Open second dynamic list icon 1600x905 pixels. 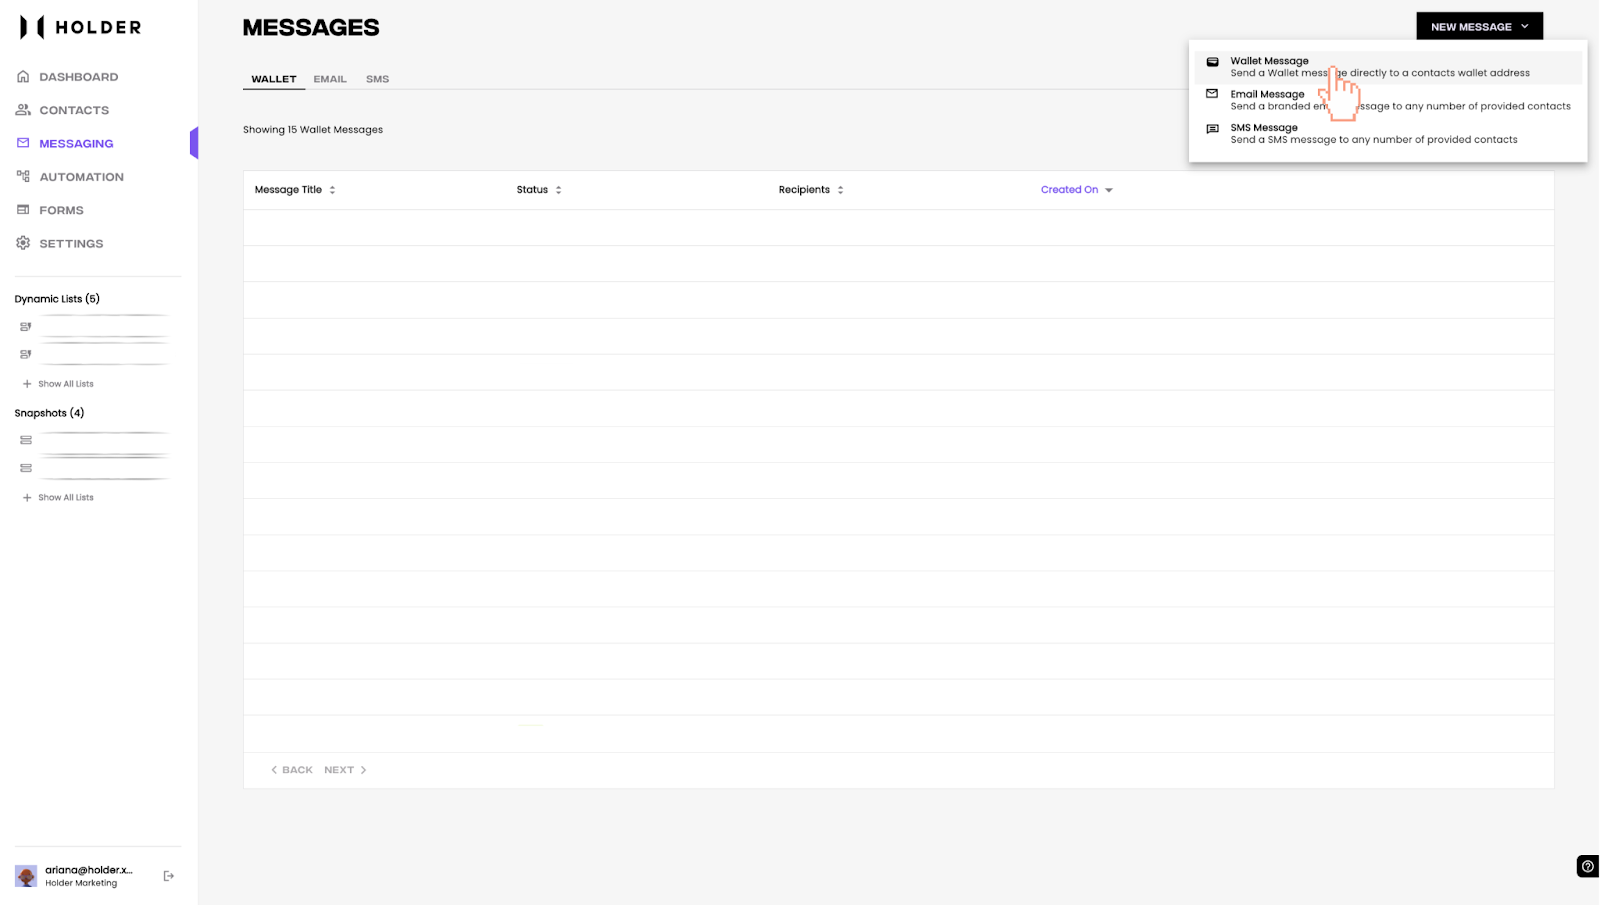(26, 354)
